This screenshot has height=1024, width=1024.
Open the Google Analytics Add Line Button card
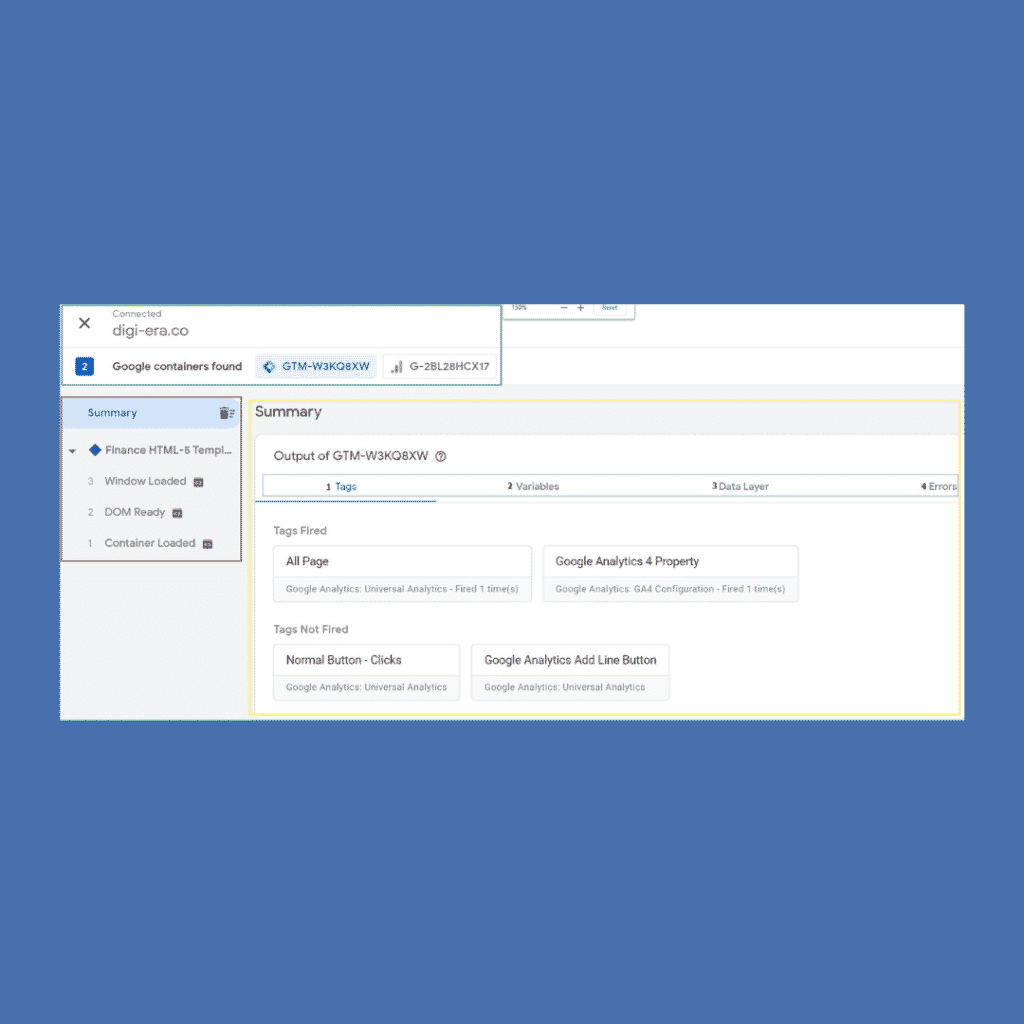(x=570, y=672)
